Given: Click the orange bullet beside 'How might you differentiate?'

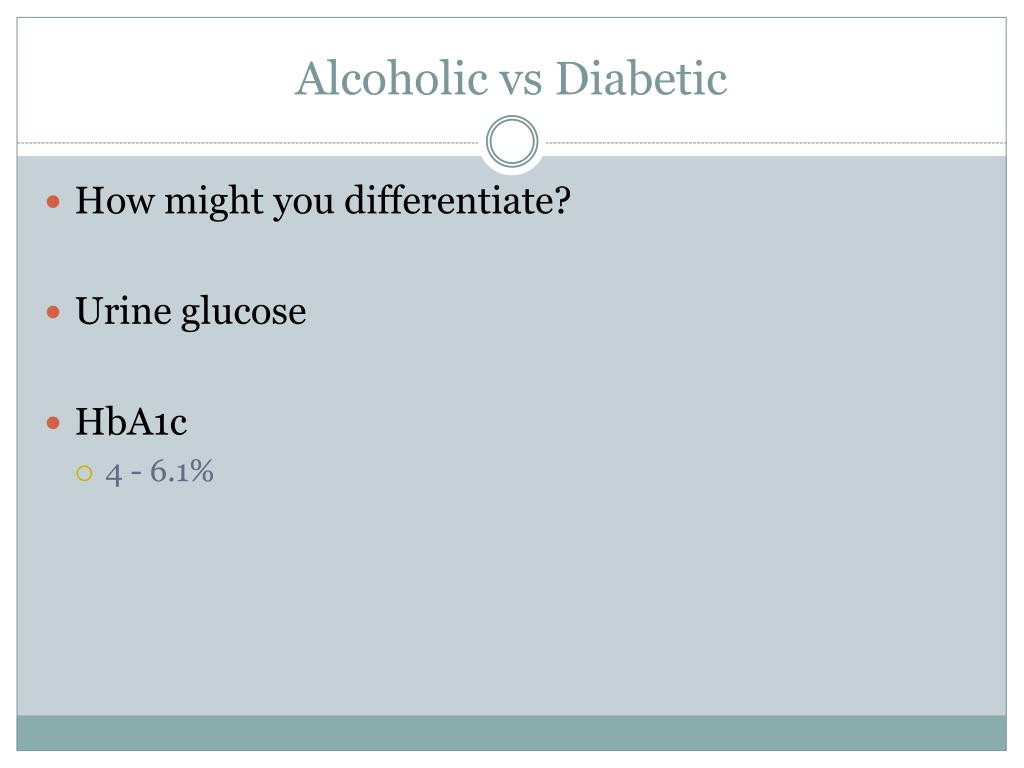Looking at the screenshot, I should [x=54, y=202].
